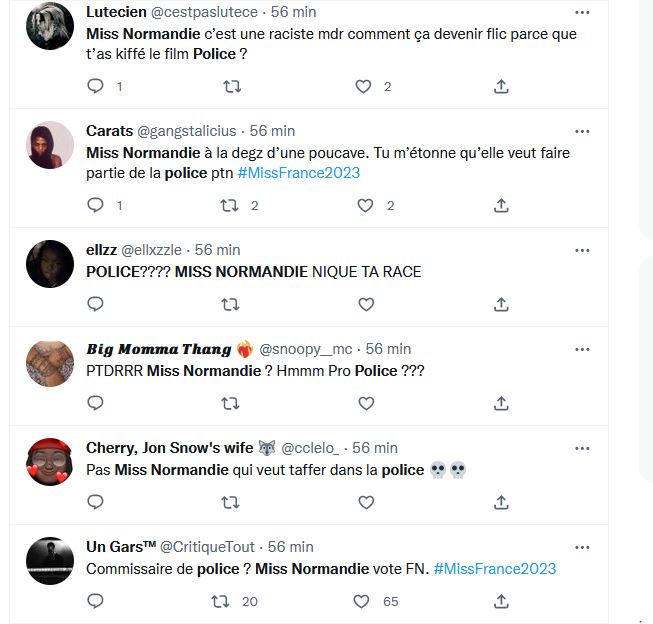Retweet the Un Gars tweet with 20 retweets
Image resolution: width=653 pixels, height=624 pixels.
[231, 601]
